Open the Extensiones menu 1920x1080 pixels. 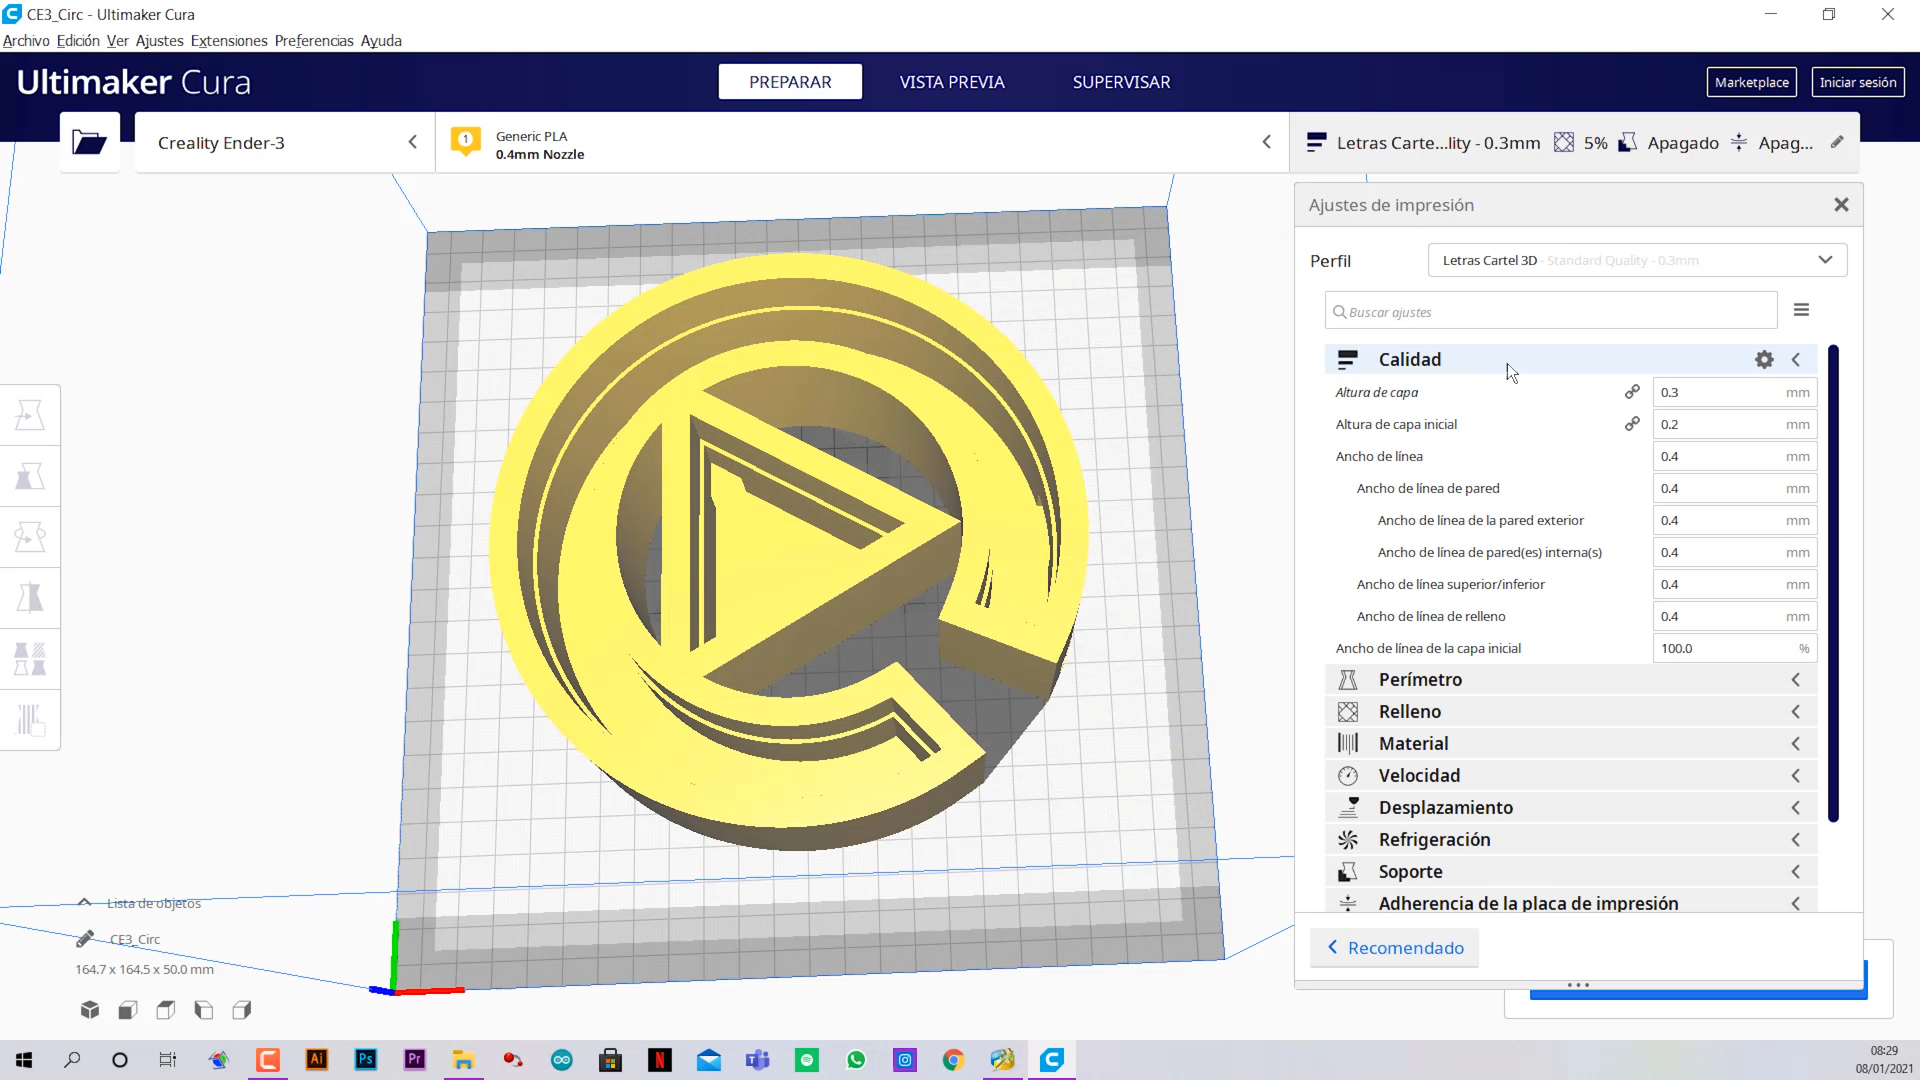pos(229,41)
